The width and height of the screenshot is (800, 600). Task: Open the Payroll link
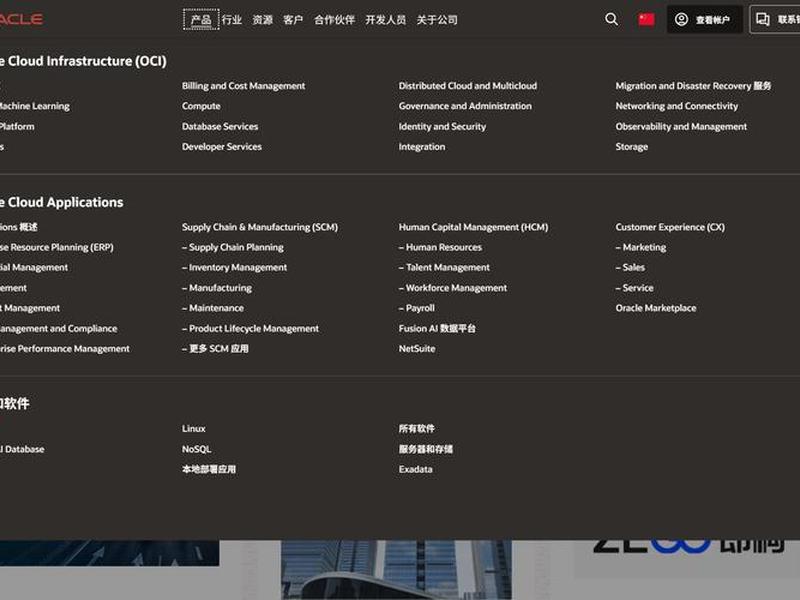[x=417, y=308]
